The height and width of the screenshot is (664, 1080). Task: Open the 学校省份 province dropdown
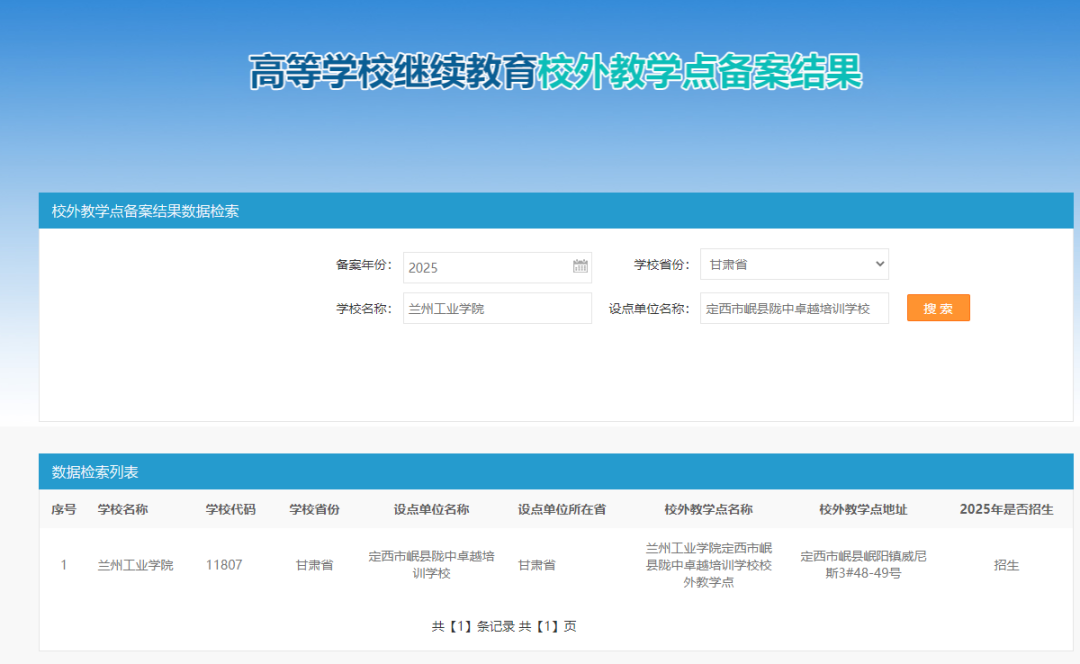coord(794,263)
